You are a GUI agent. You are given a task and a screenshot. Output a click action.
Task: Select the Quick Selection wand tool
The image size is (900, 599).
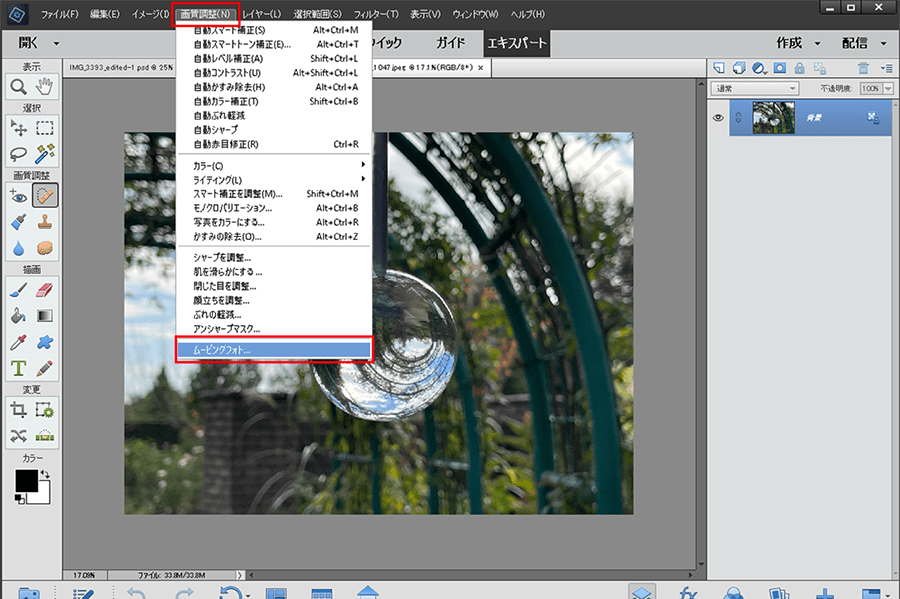pos(44,153)
